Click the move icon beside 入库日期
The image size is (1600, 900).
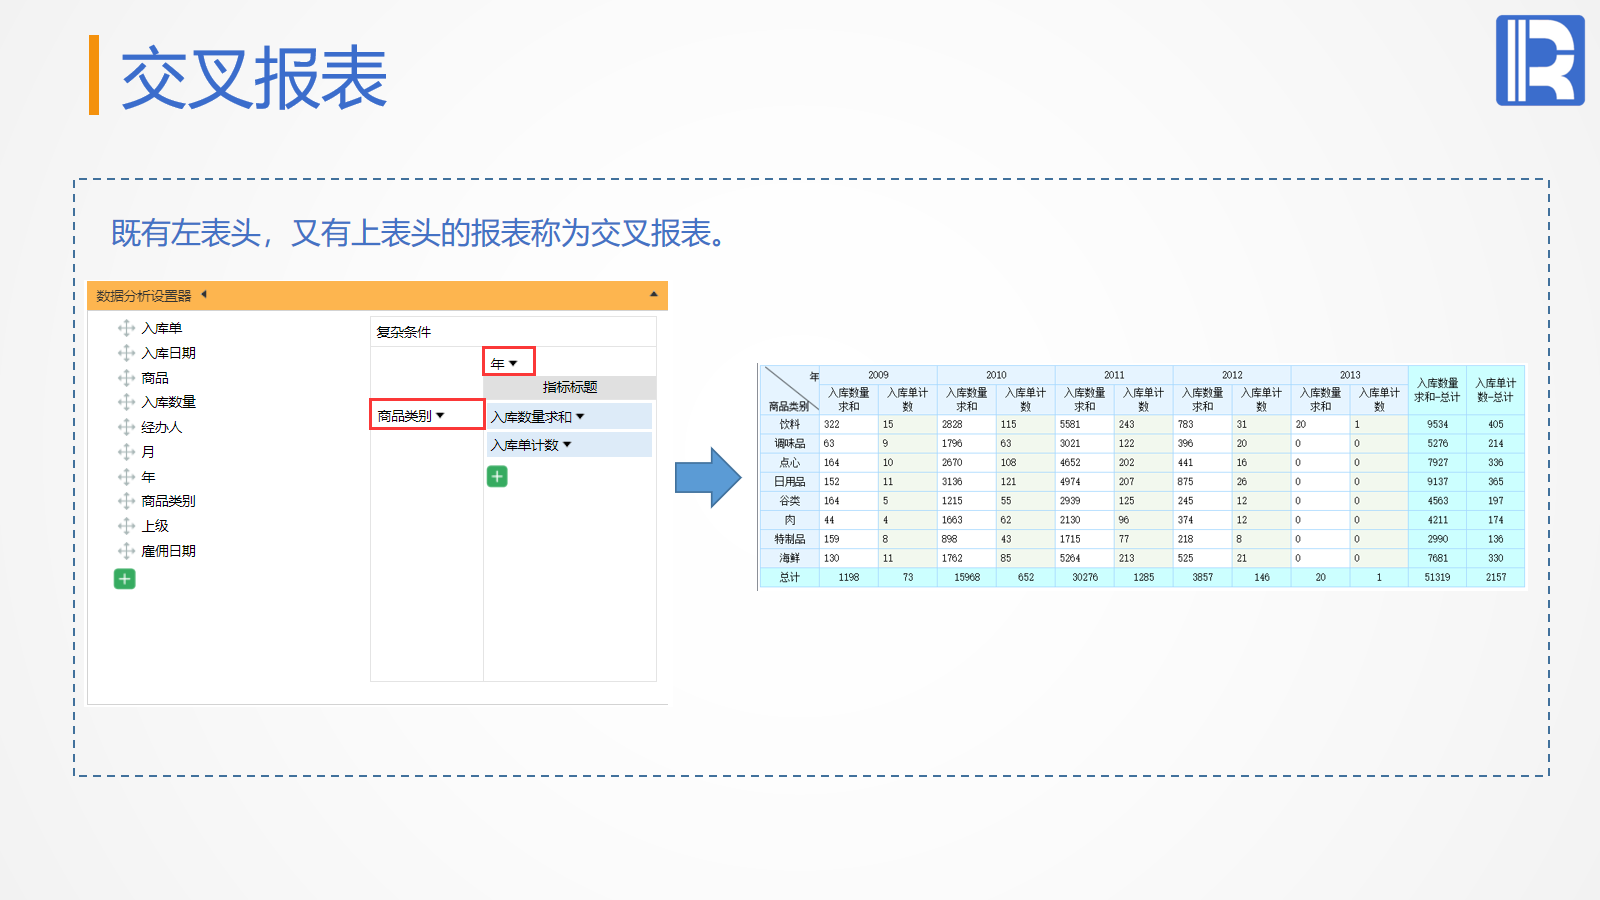[x=126, y=353]
